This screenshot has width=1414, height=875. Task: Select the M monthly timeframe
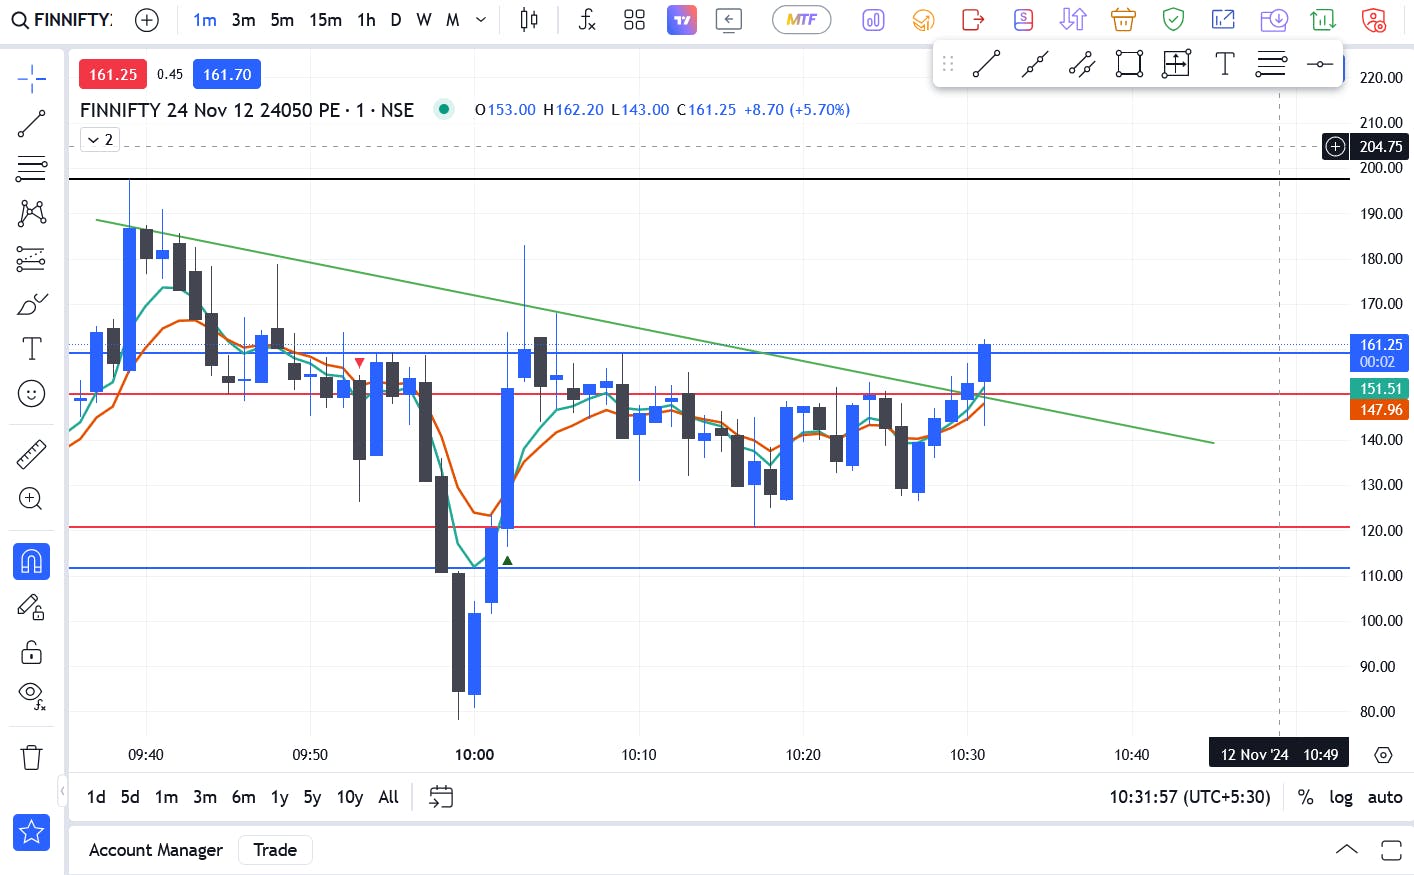(453, 20)
